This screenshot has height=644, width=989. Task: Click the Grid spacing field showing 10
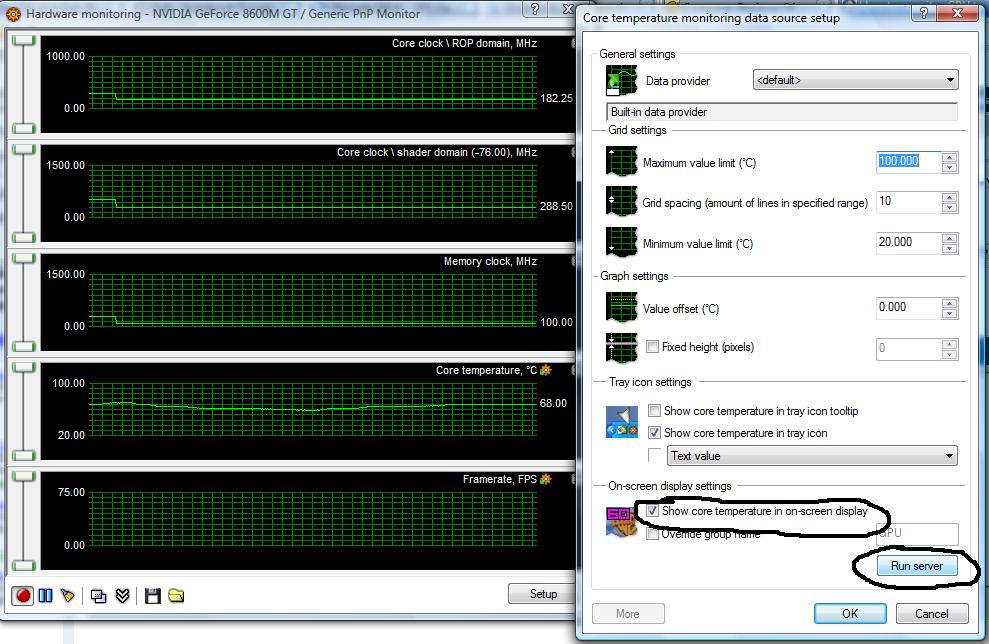[909, 202]
